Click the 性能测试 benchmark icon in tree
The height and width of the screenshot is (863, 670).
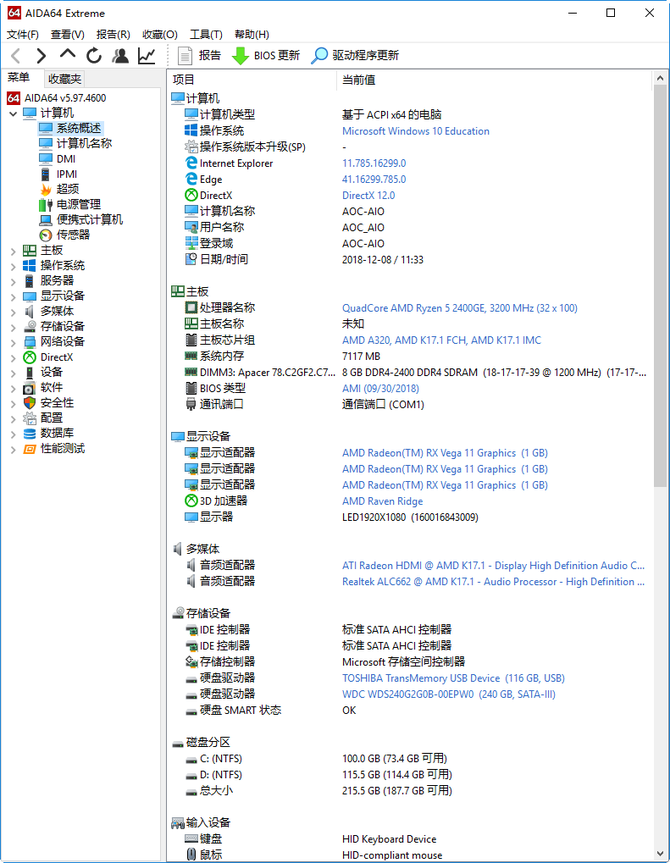(30, 449)
